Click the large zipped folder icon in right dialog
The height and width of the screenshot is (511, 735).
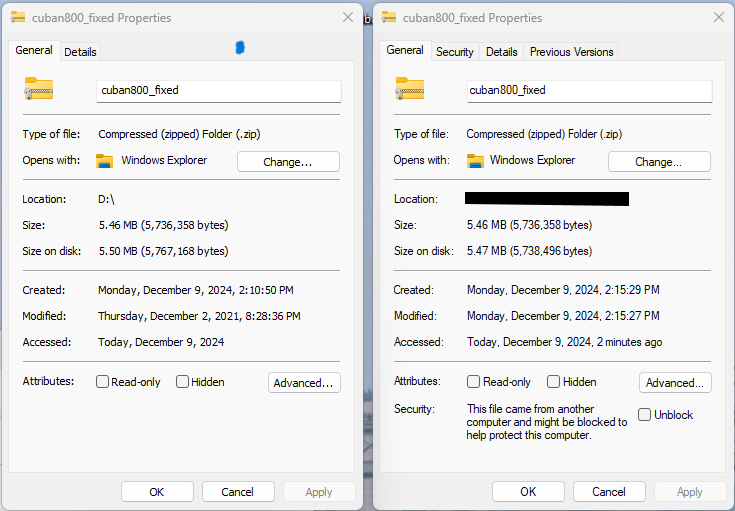click(409, 89)
